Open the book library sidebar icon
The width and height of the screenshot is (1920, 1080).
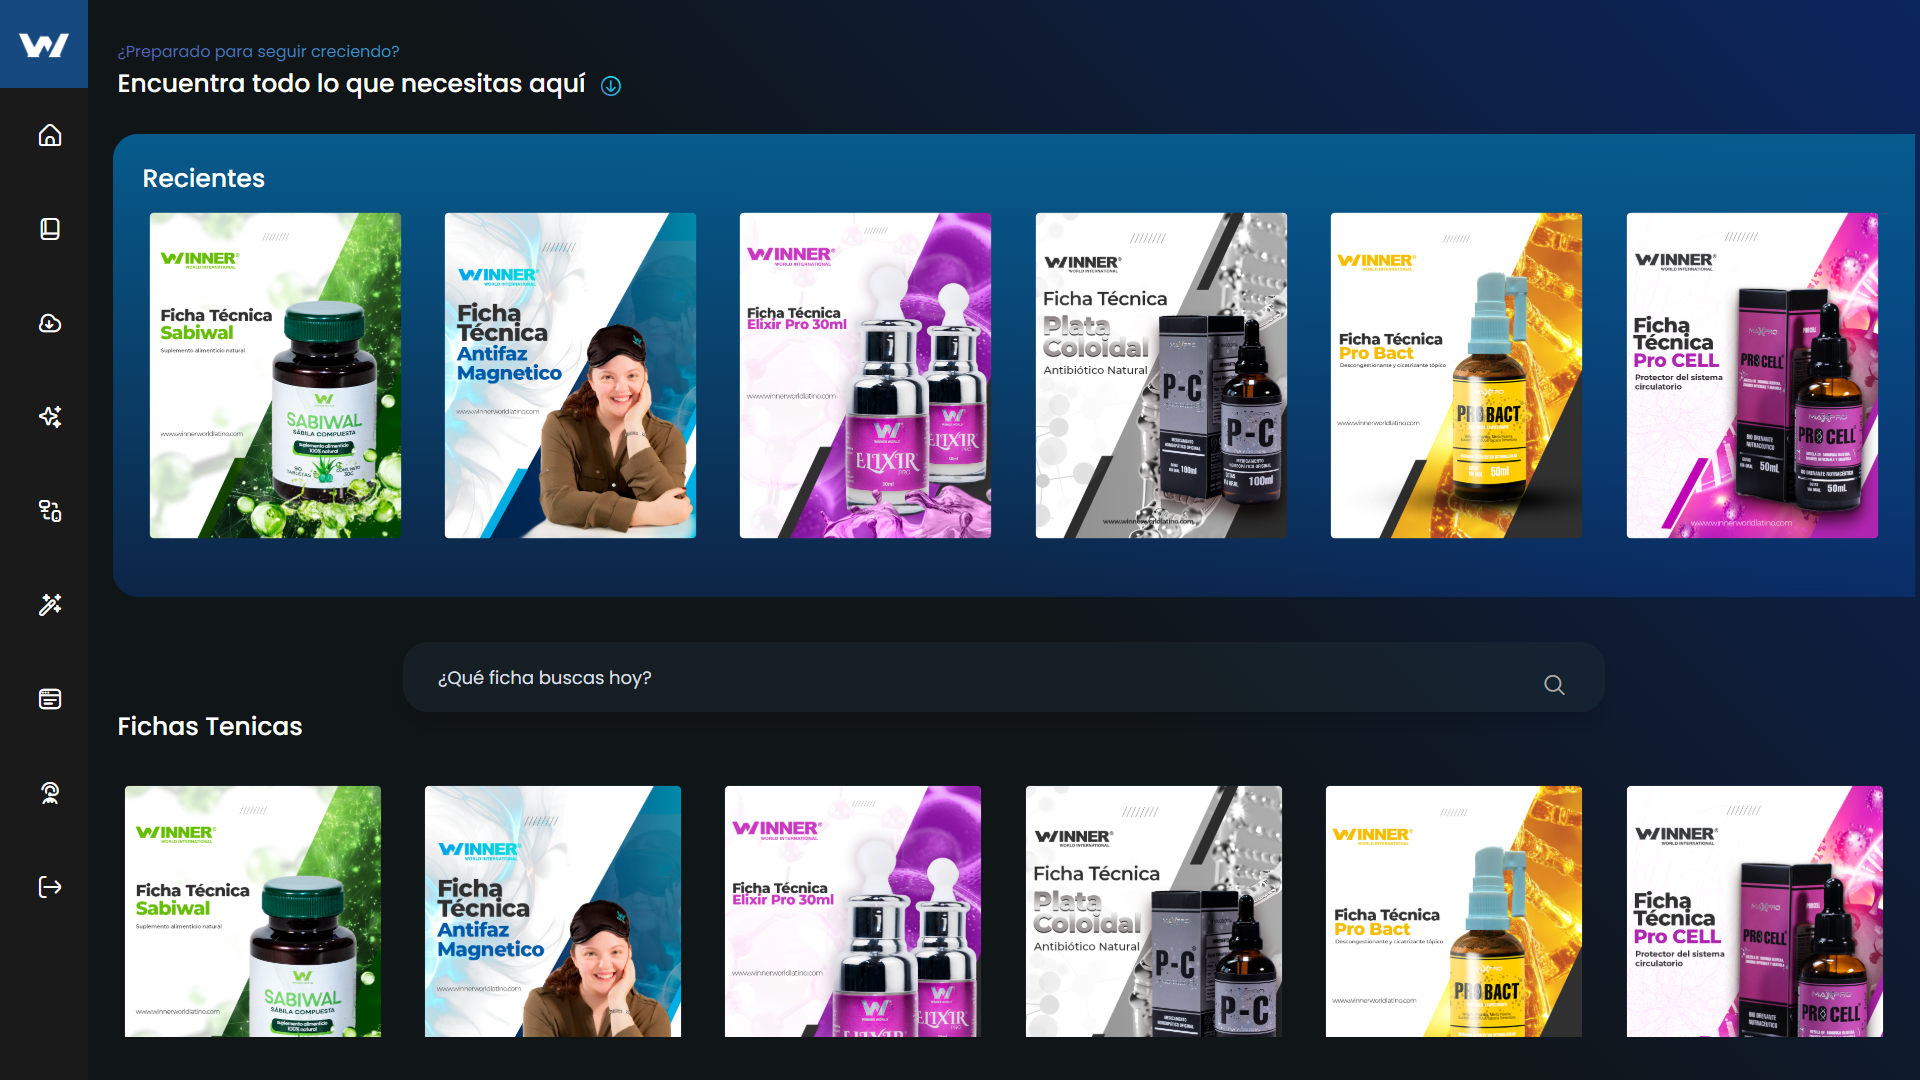click(50, 229)
